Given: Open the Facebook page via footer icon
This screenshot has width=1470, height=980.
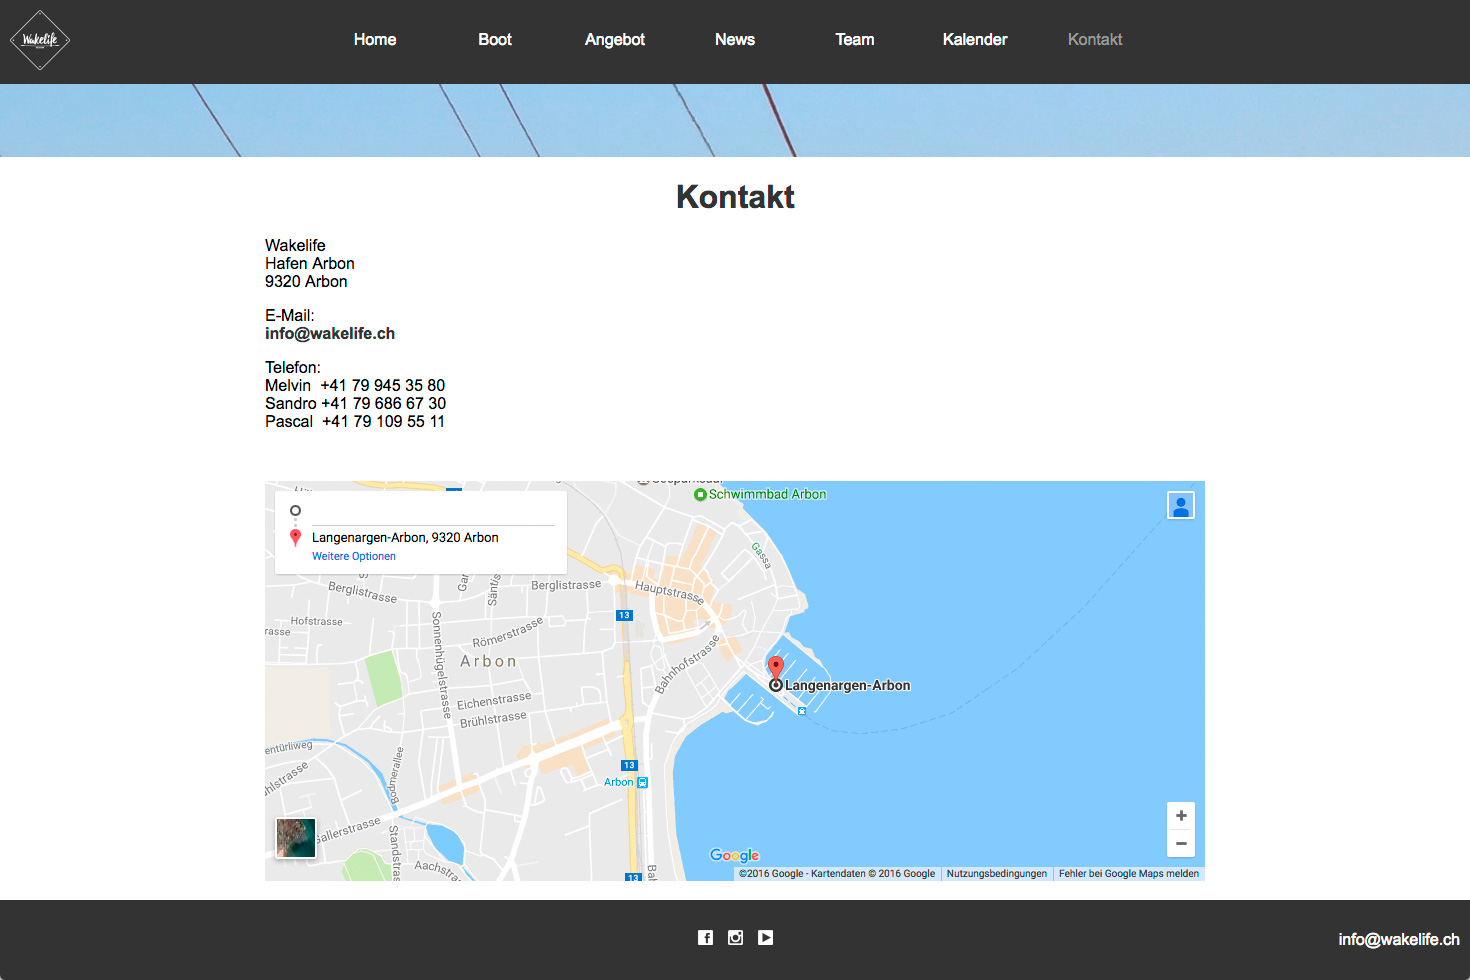Looking at the screenshot, I should 705,937.
